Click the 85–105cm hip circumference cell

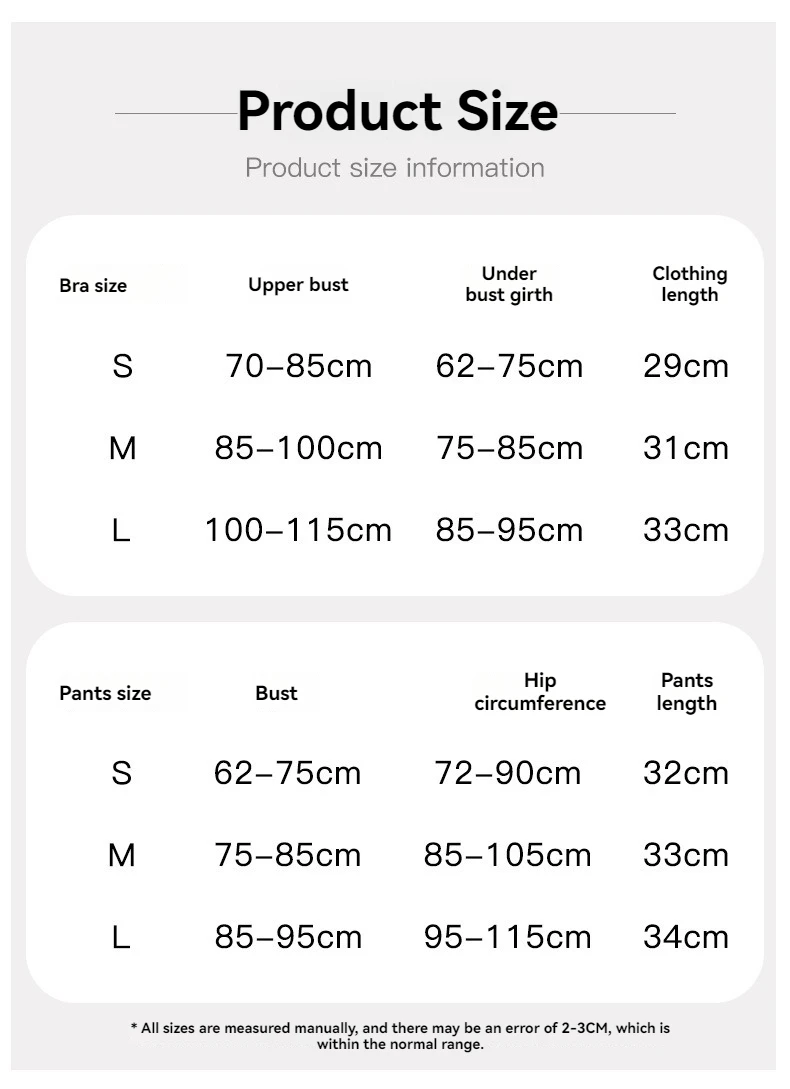click(x=508, y=855)
